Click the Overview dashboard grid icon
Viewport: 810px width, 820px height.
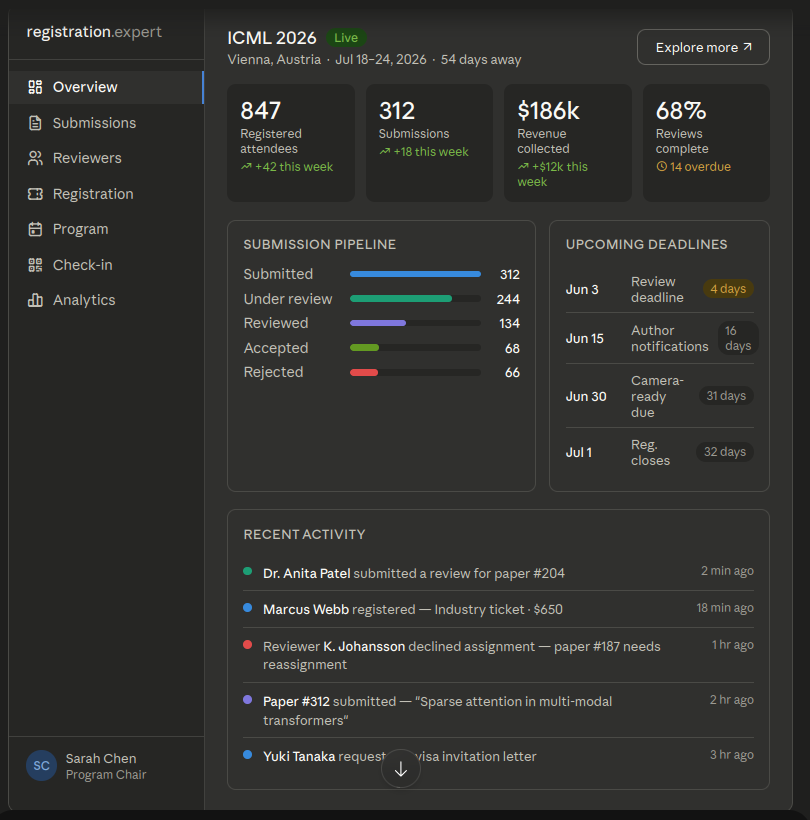(x=35, y=87)
